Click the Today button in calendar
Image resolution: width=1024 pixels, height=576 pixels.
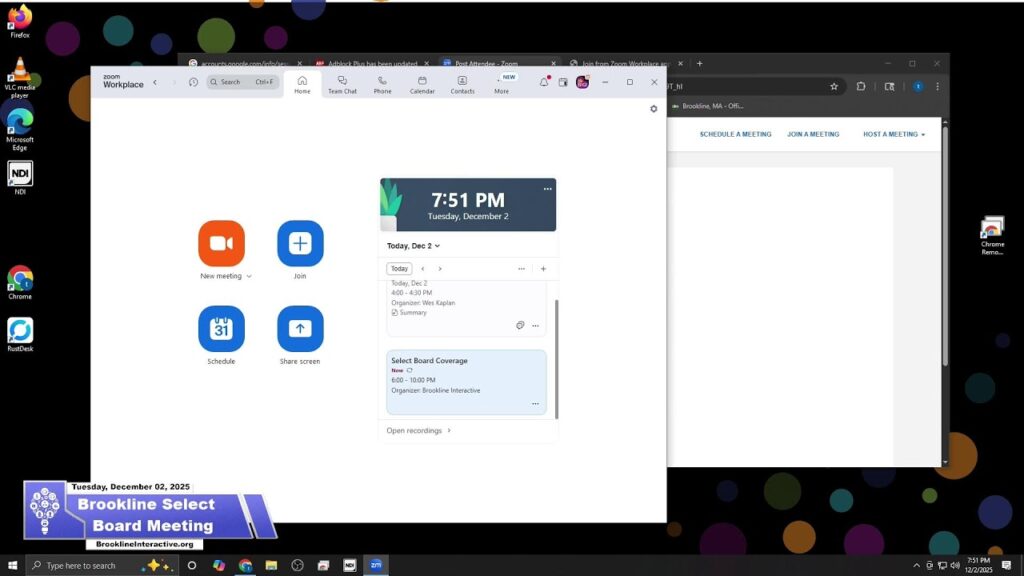[x=399, y=269]
